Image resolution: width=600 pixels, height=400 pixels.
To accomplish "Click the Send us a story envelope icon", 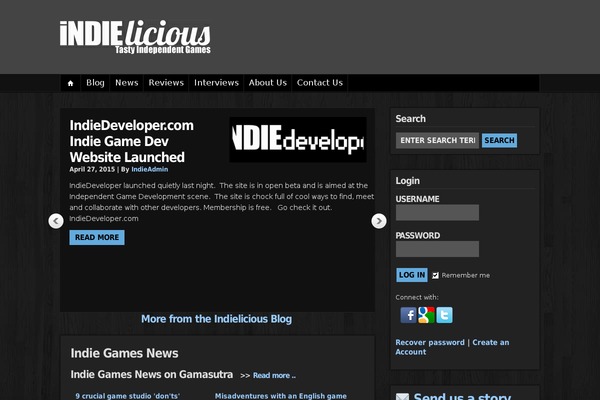I will (402, 397).
